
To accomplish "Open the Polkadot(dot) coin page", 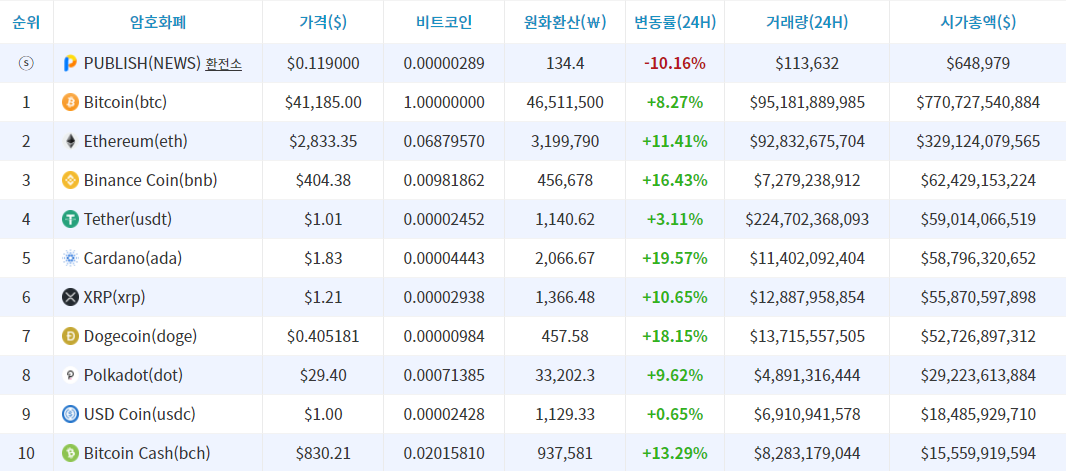I will pos(133,375).
